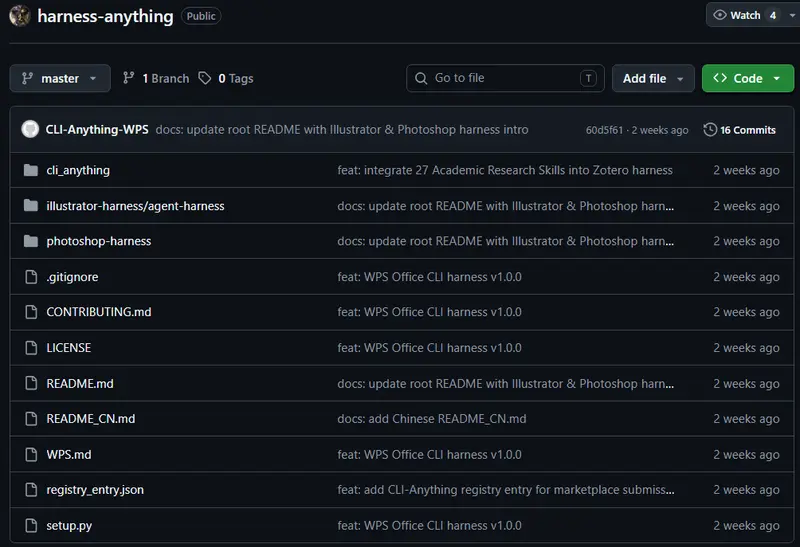The image size is (800, 547).
Task: Click the registry_entry.json file icon
Action: click(31, 489)
